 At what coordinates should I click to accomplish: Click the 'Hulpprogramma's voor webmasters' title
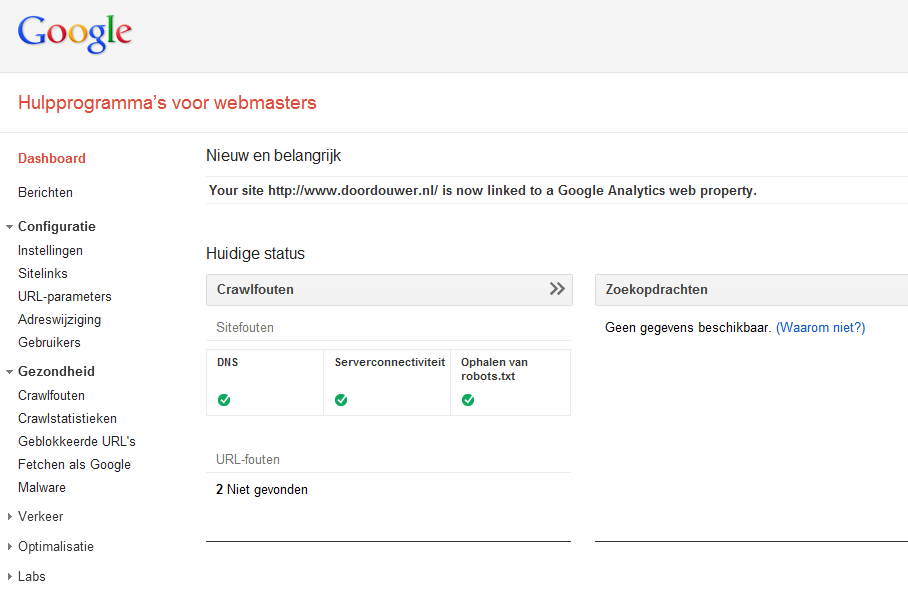coord(167,103)
